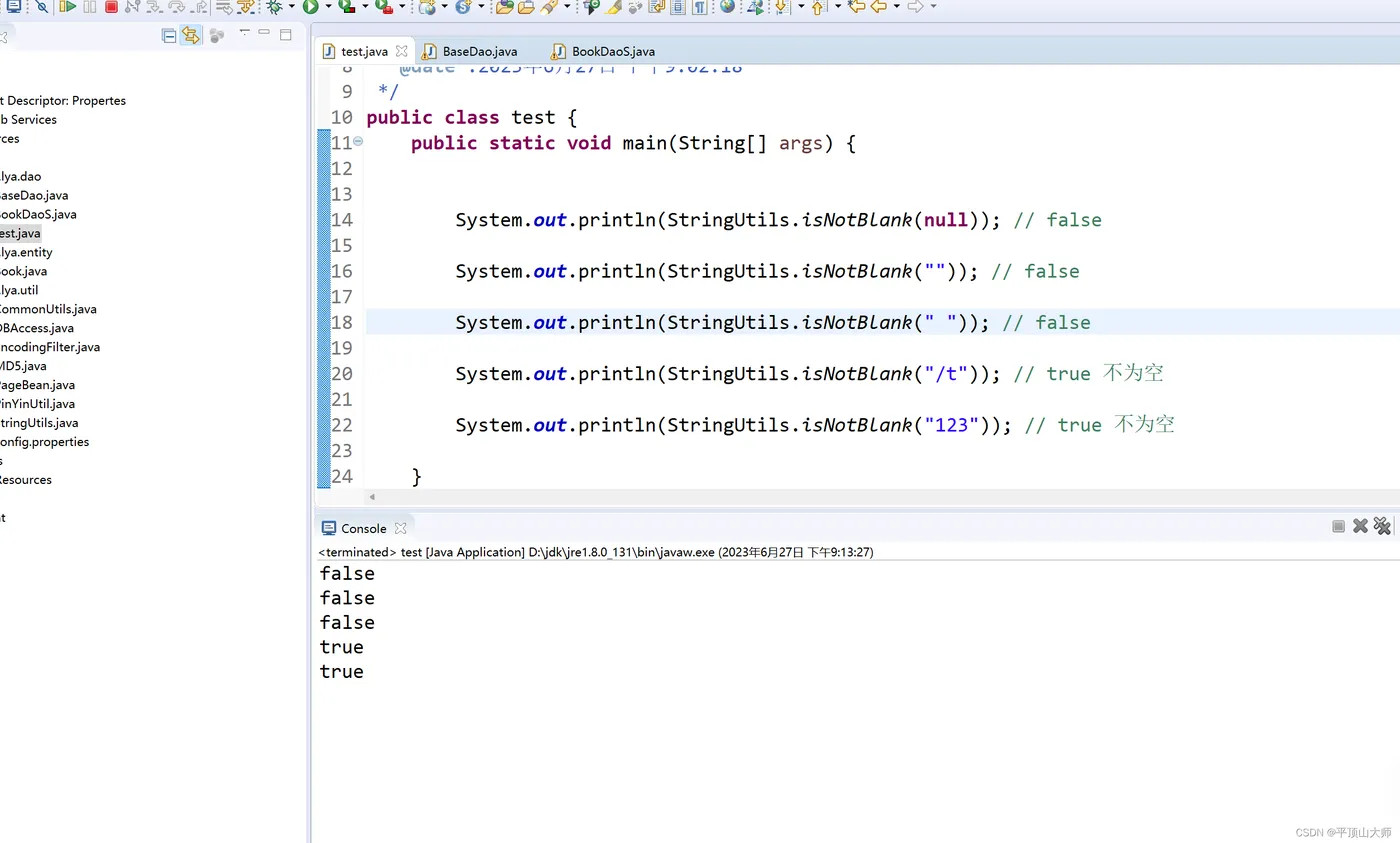Click the Last Edit Location arrow icon
Viewport: 1400px width, 843px height.
coord(857,7)
